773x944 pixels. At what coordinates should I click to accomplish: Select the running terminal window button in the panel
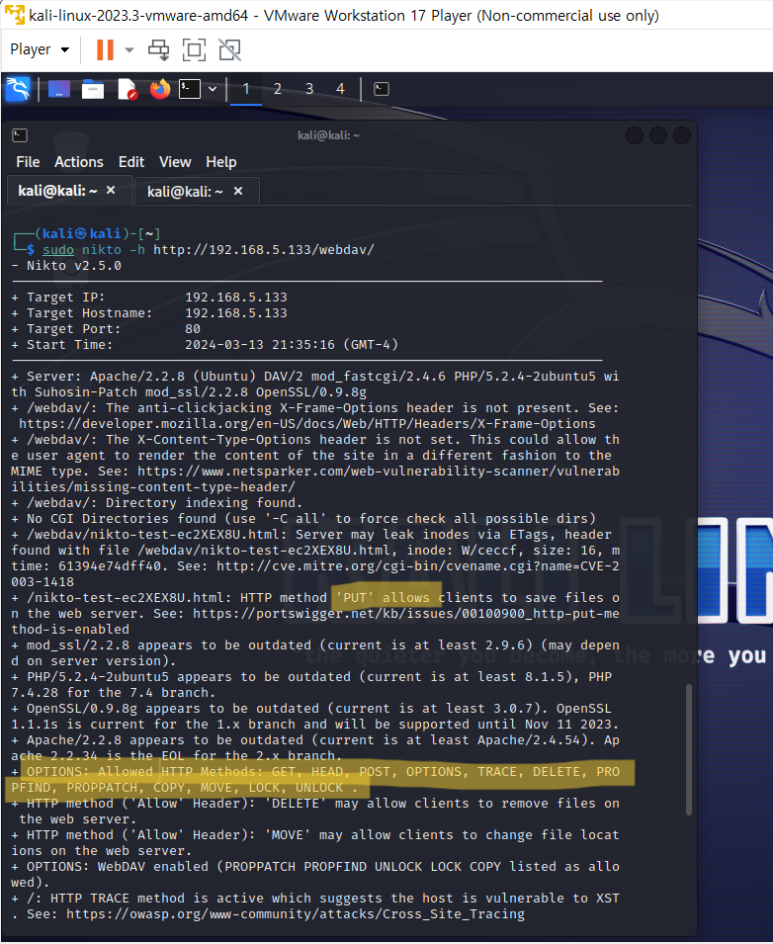pyautogui.click(x=381, y=89)
